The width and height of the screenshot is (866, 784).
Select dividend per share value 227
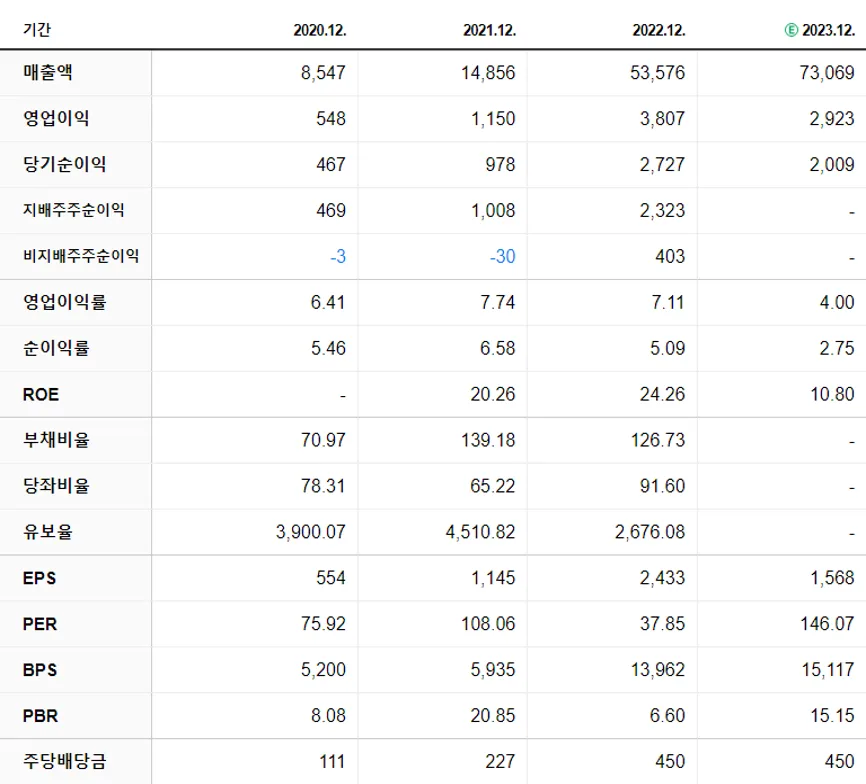(x=500, y=761)
